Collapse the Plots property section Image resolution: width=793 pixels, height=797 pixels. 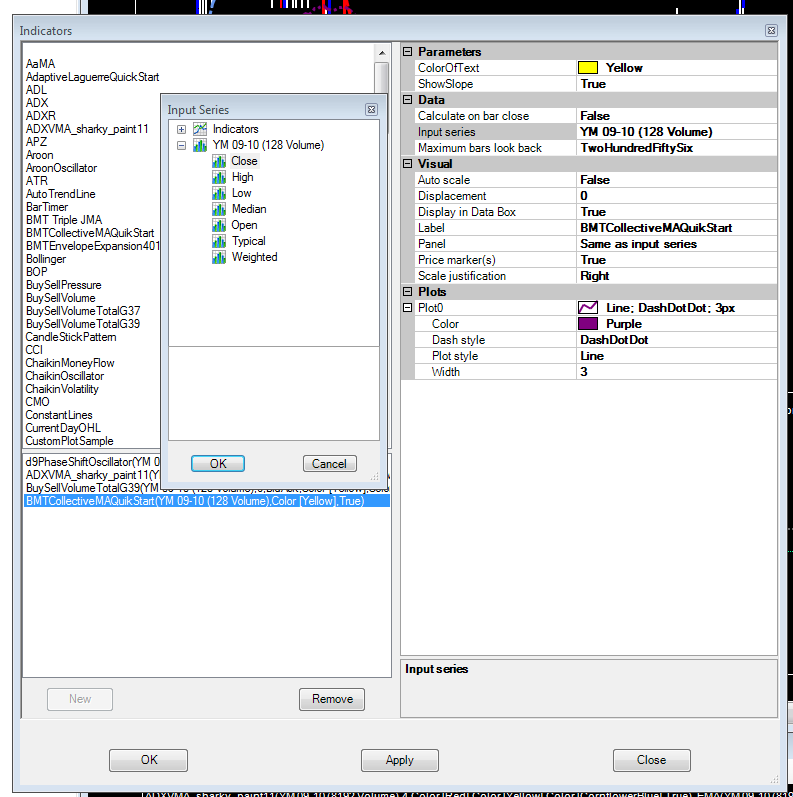click(407, 292)
